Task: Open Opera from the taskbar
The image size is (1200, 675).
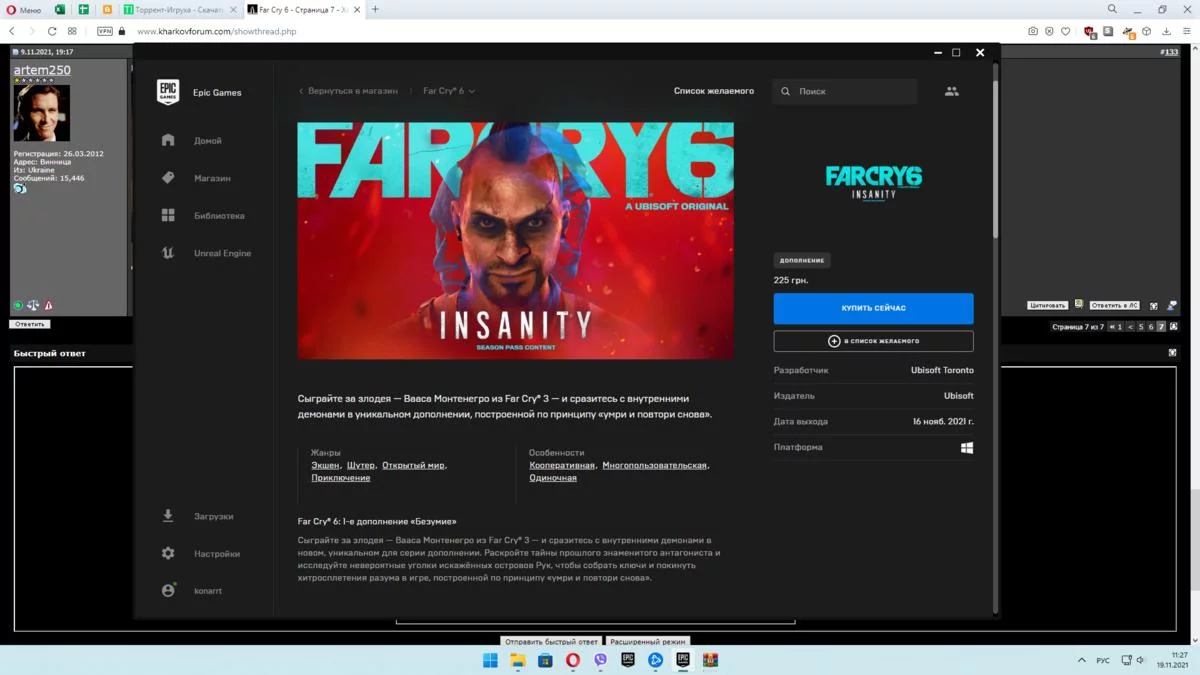Action: pyautogui.click(x=573, y=660)
